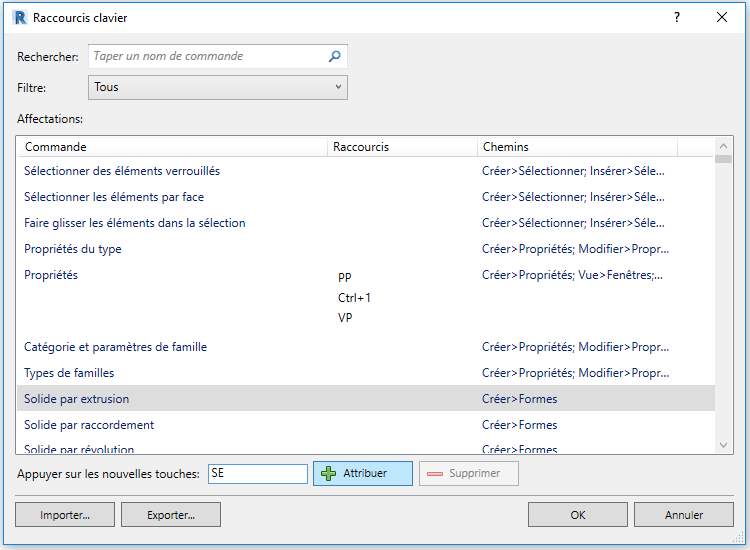Click the list scrollbar down arrow

pyautogui.click(x=724, y=445)
